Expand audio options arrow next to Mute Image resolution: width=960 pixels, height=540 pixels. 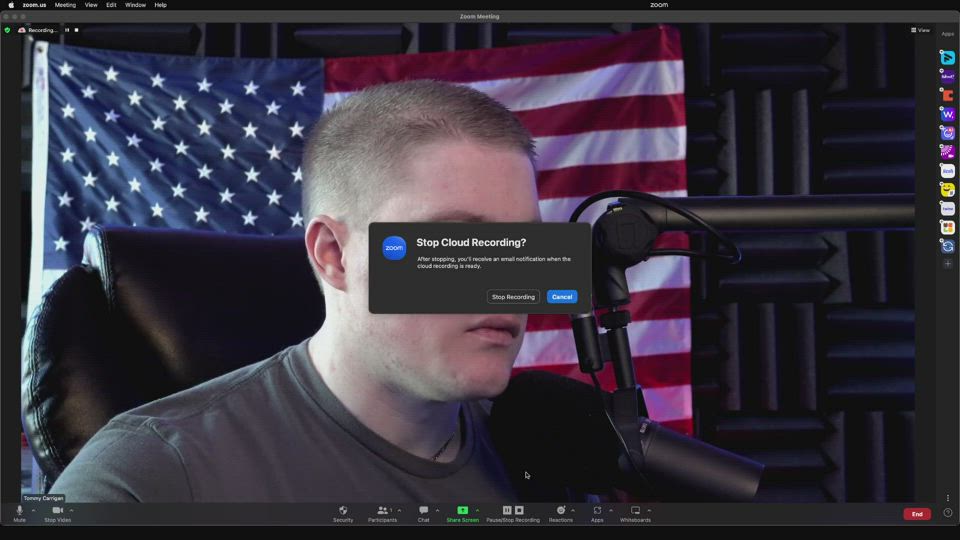[33, 510]
